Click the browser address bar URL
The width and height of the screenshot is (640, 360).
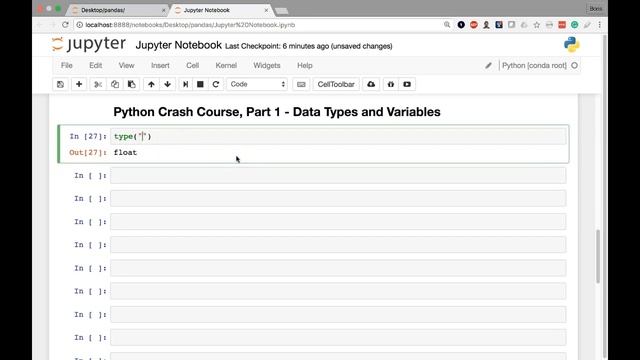coord(190,25)
